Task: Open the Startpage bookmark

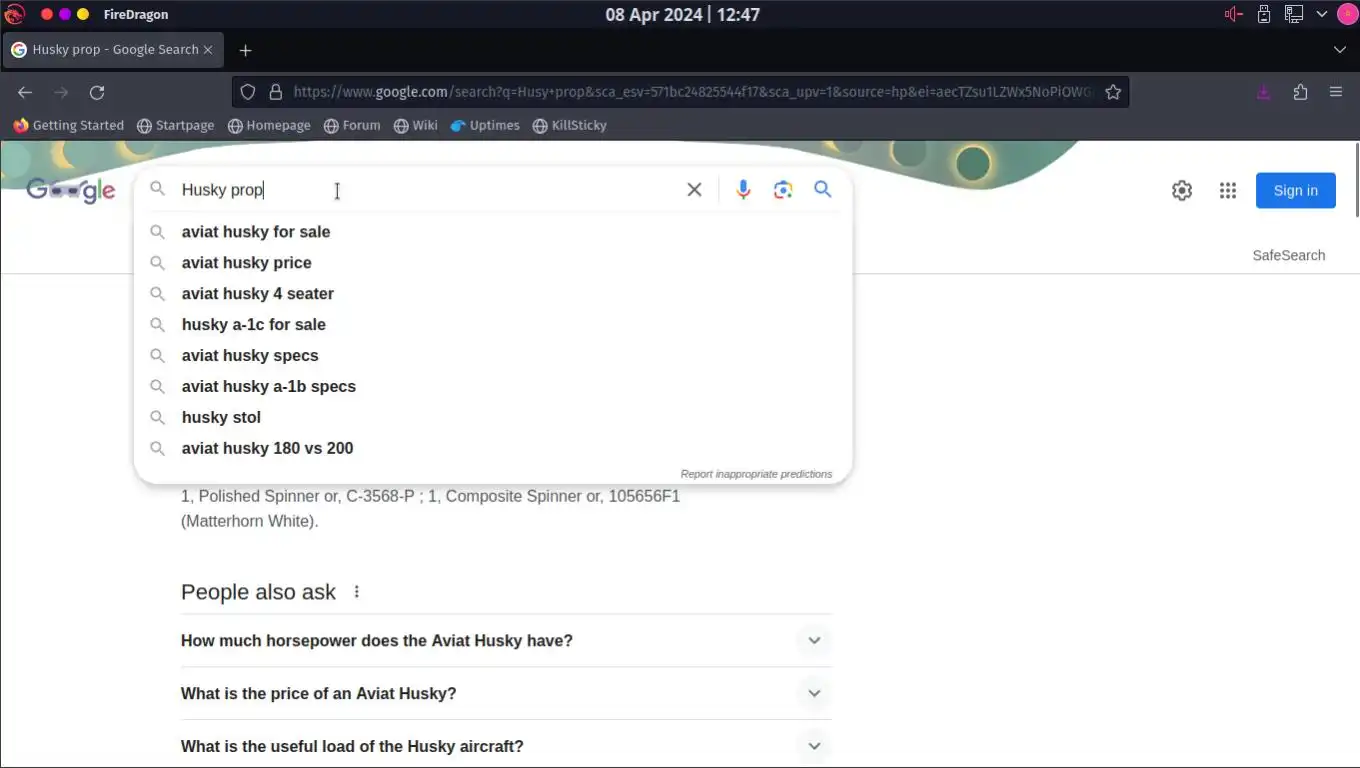Action: click(175, 125)
